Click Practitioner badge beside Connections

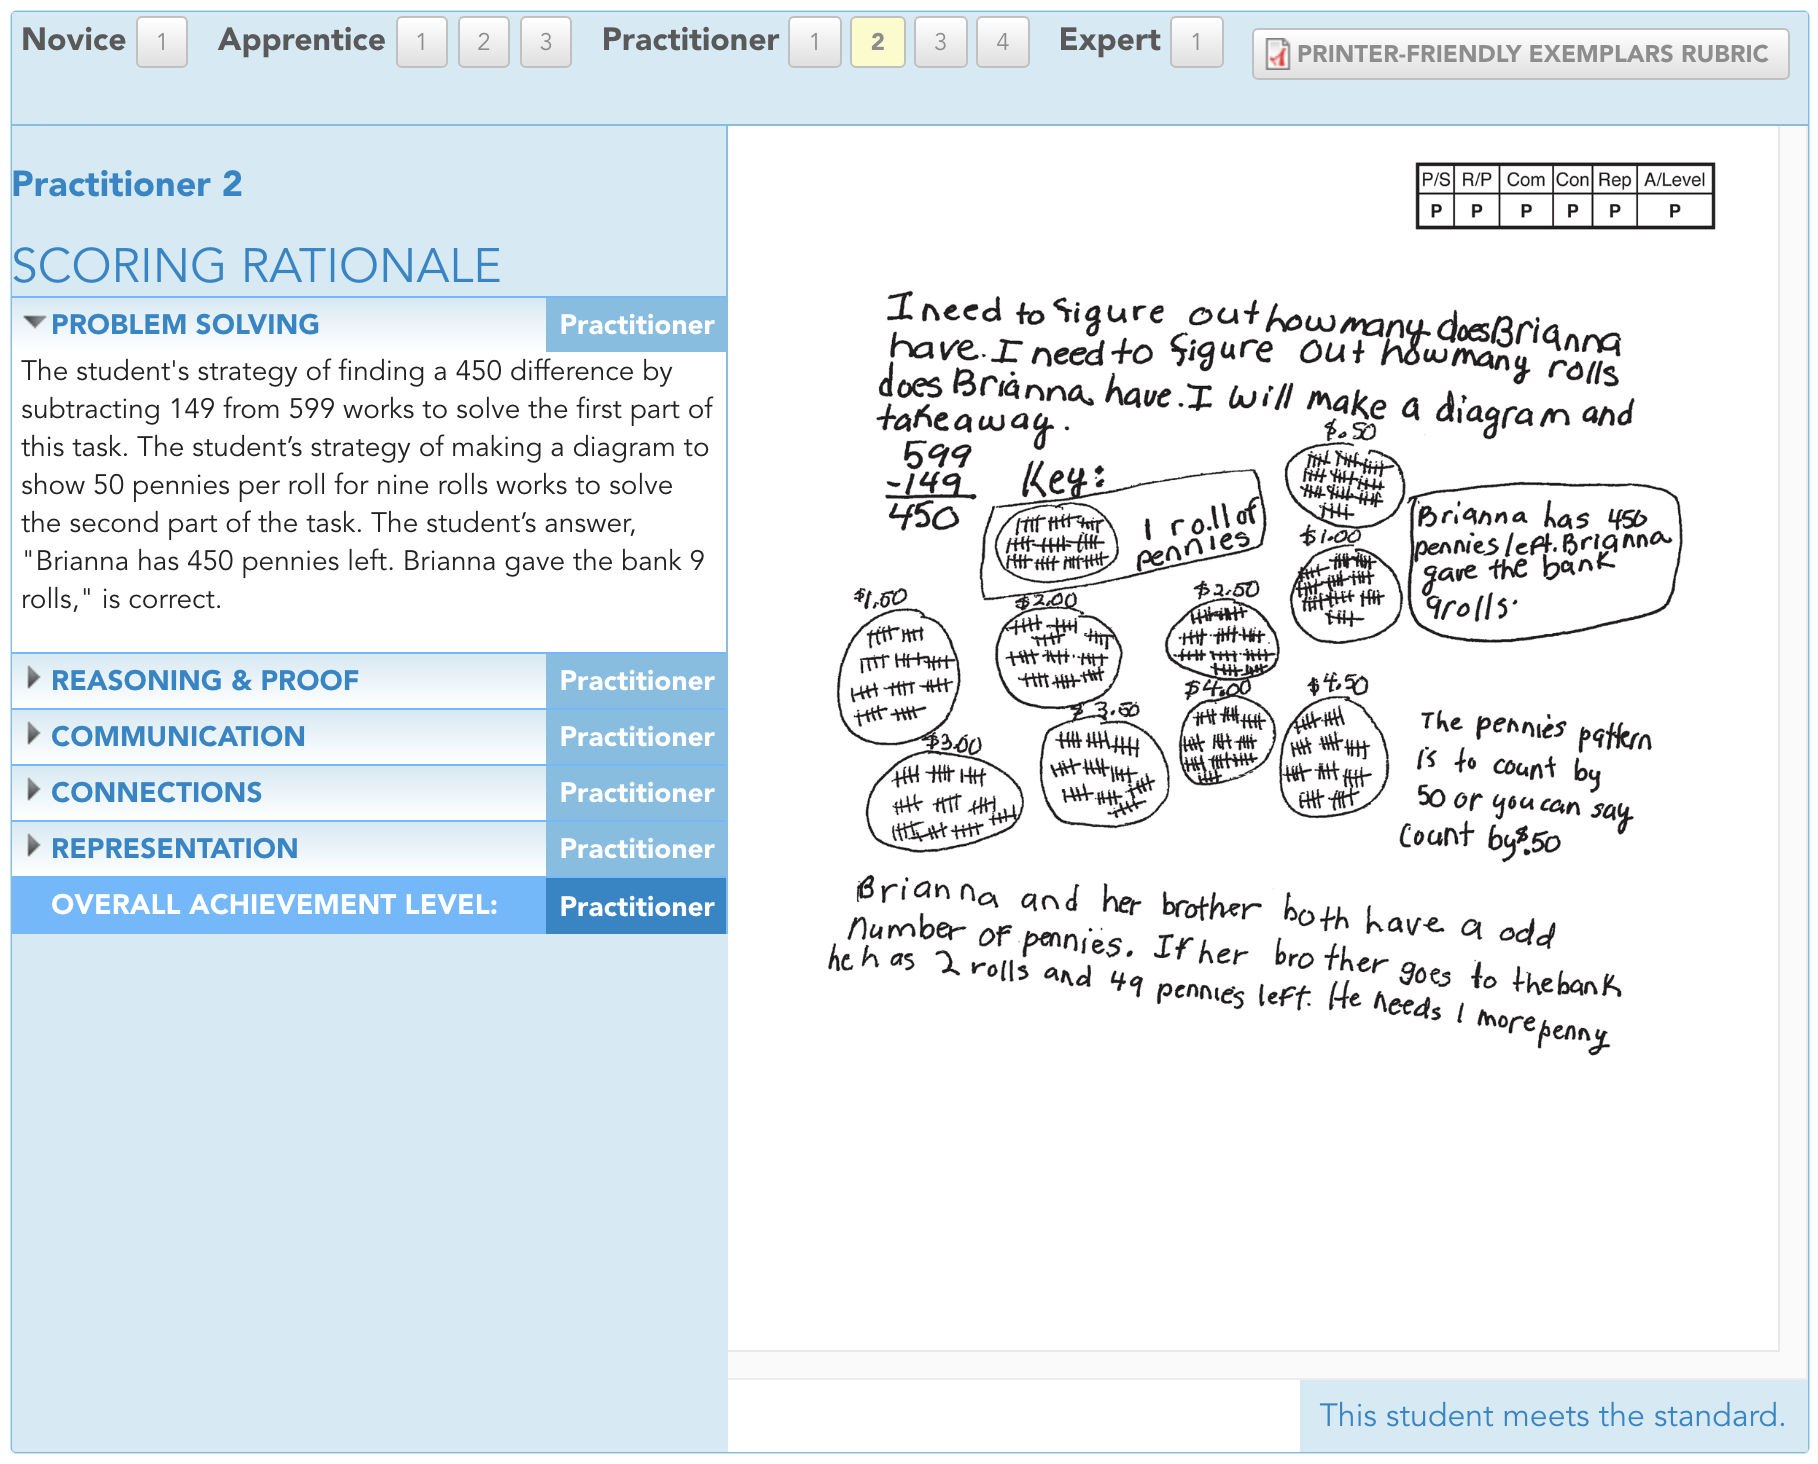(x=636, y=793)
